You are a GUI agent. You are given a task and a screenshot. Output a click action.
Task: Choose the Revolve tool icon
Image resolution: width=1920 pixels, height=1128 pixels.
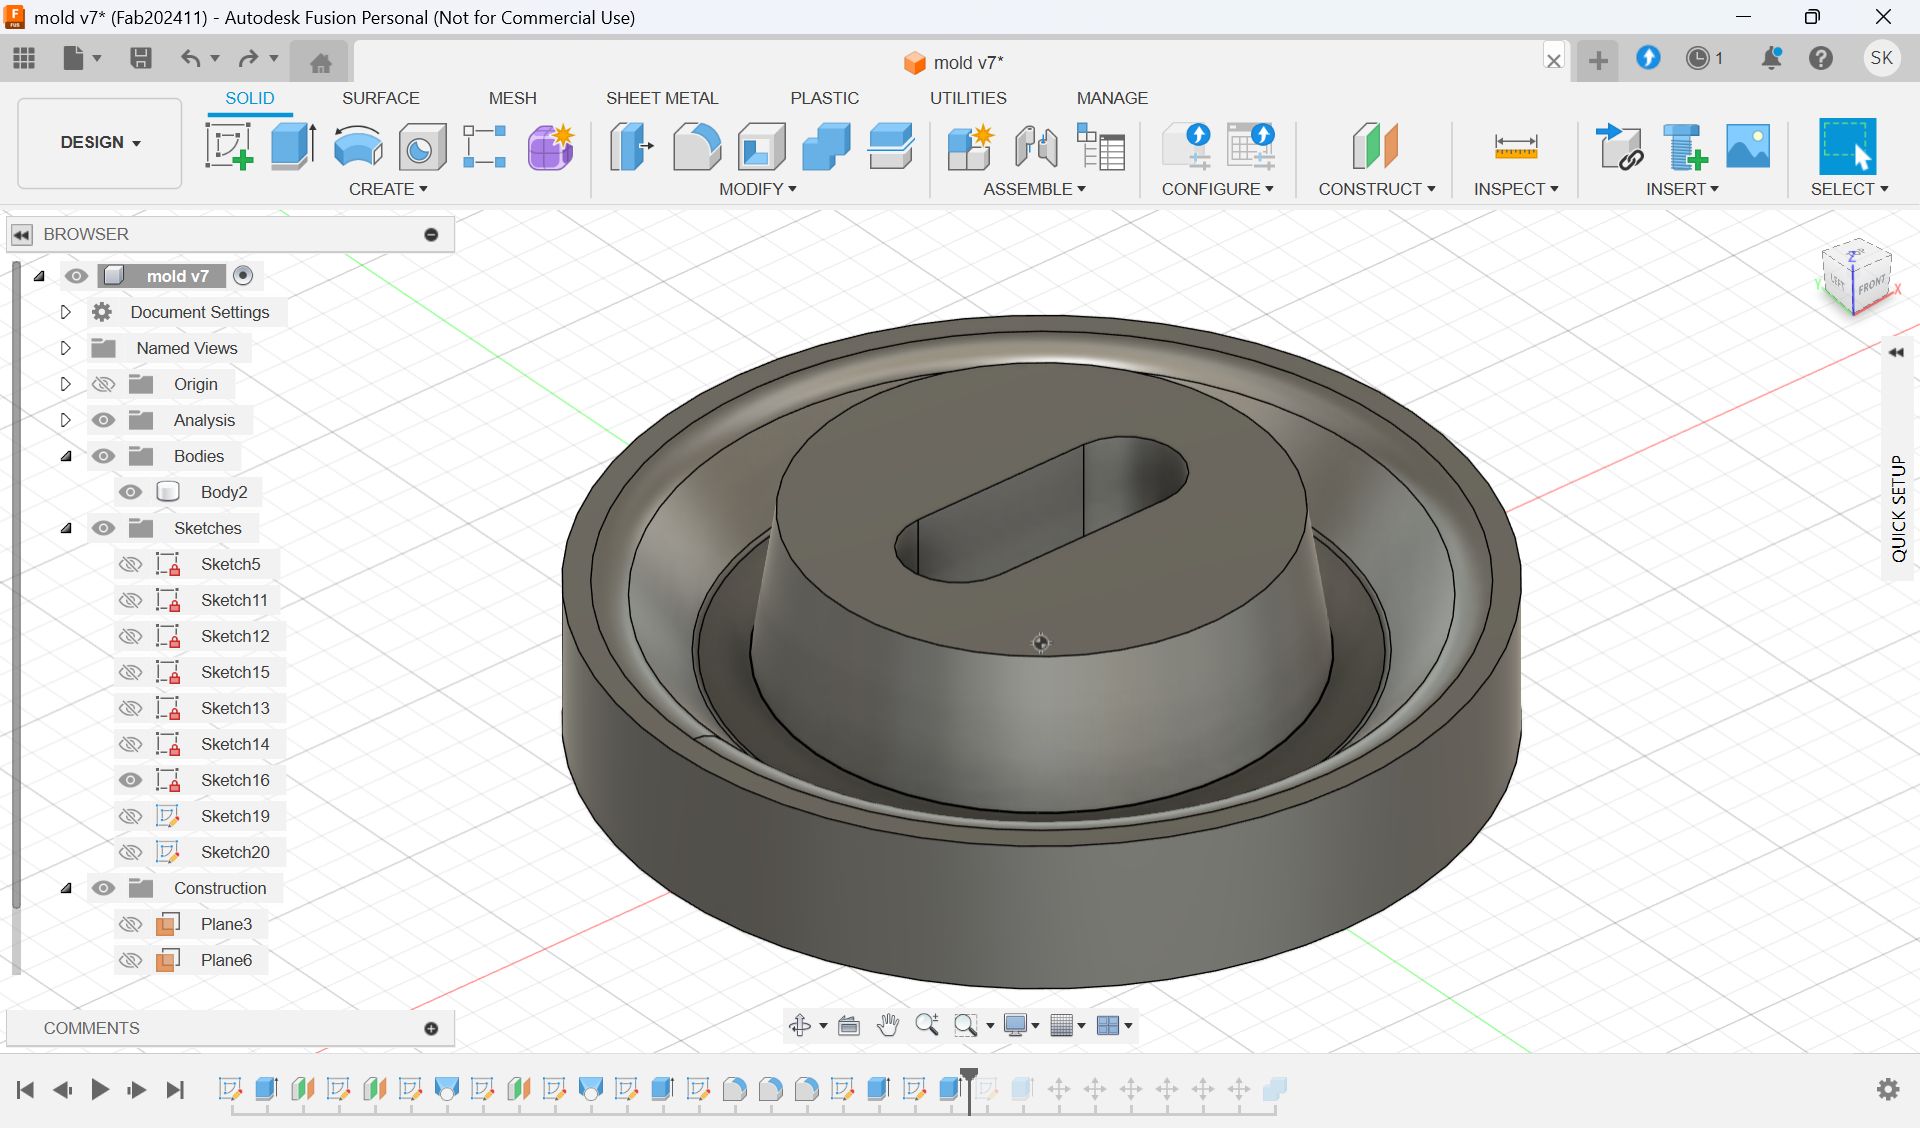click(x=358, y=147)
